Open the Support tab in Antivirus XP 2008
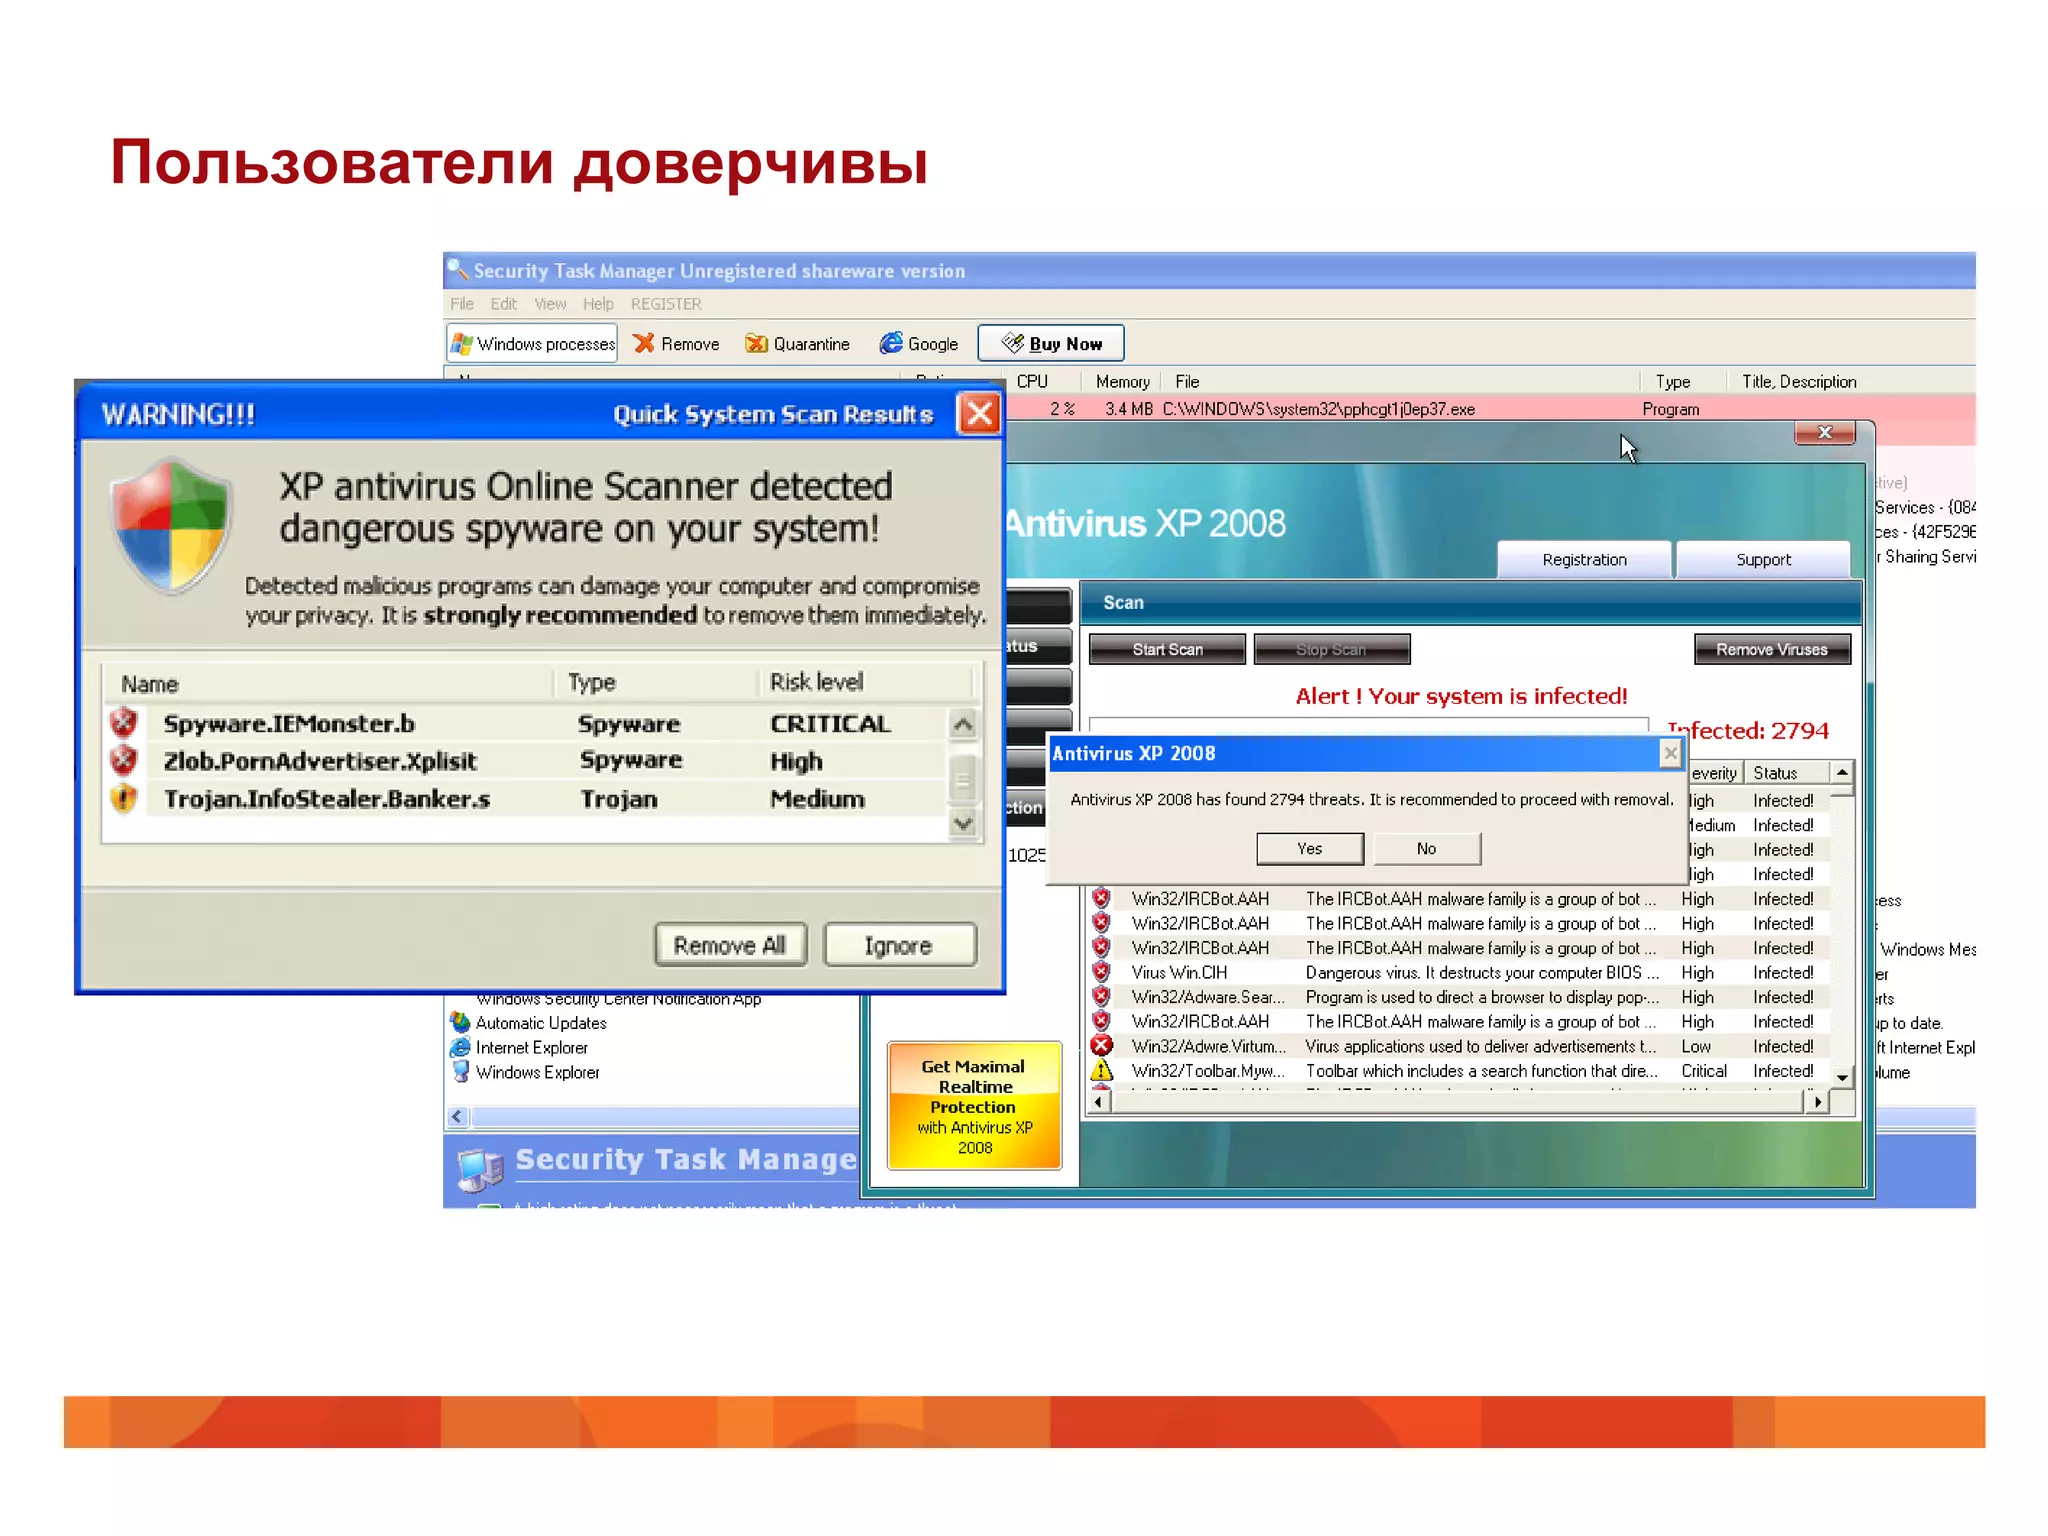The image size is (2048, 1536). [1763, 560]
